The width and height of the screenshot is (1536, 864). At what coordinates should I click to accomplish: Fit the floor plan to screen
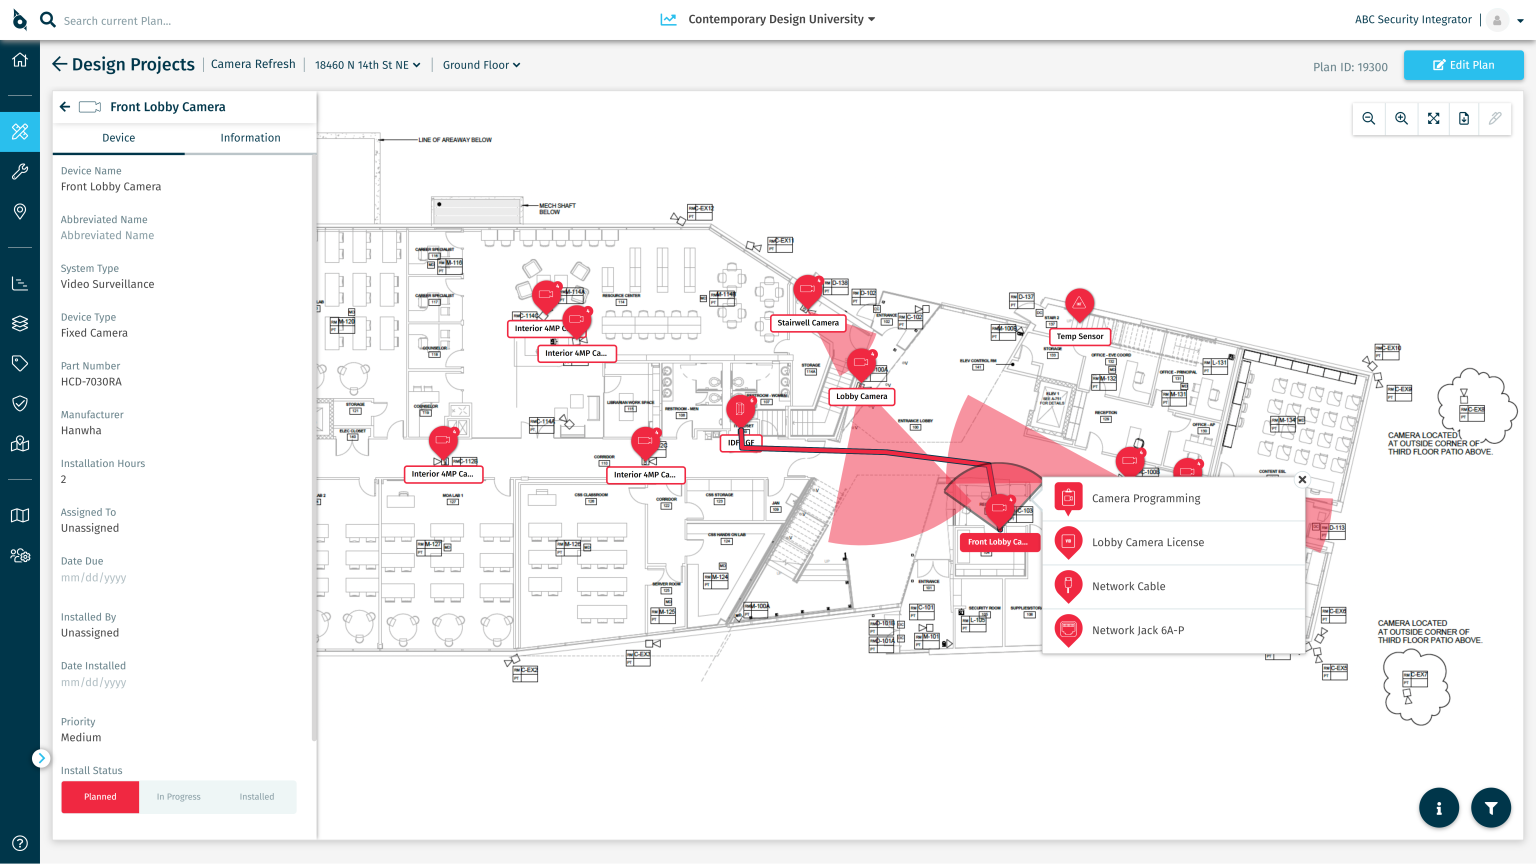(x=1433, y=118)
